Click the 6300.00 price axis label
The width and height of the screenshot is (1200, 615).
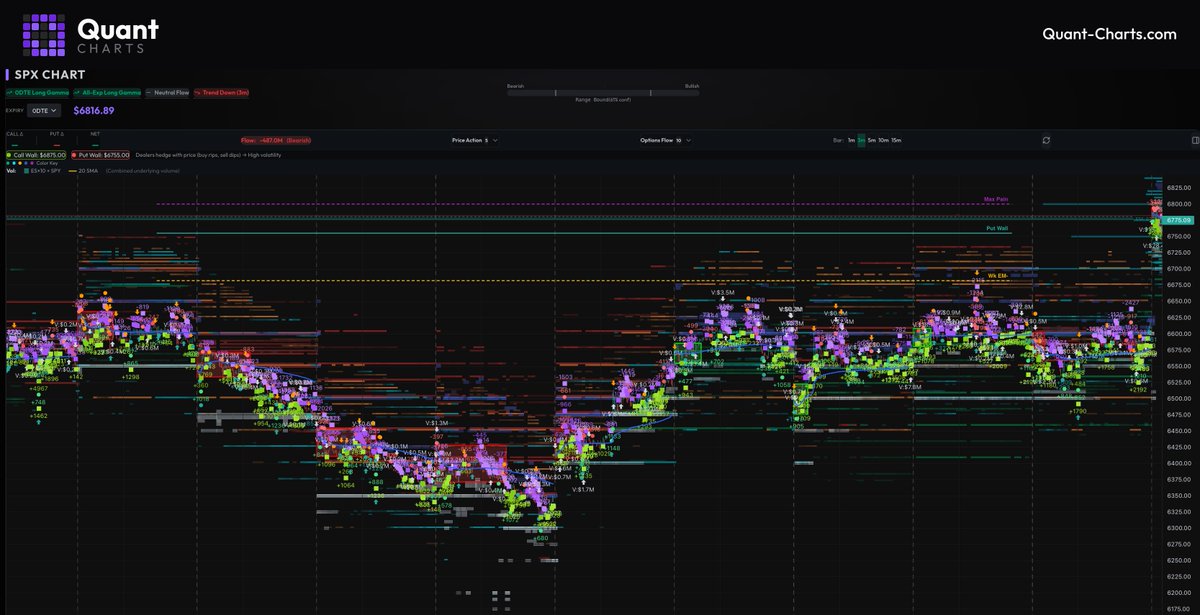click(x=1177, y=528)
